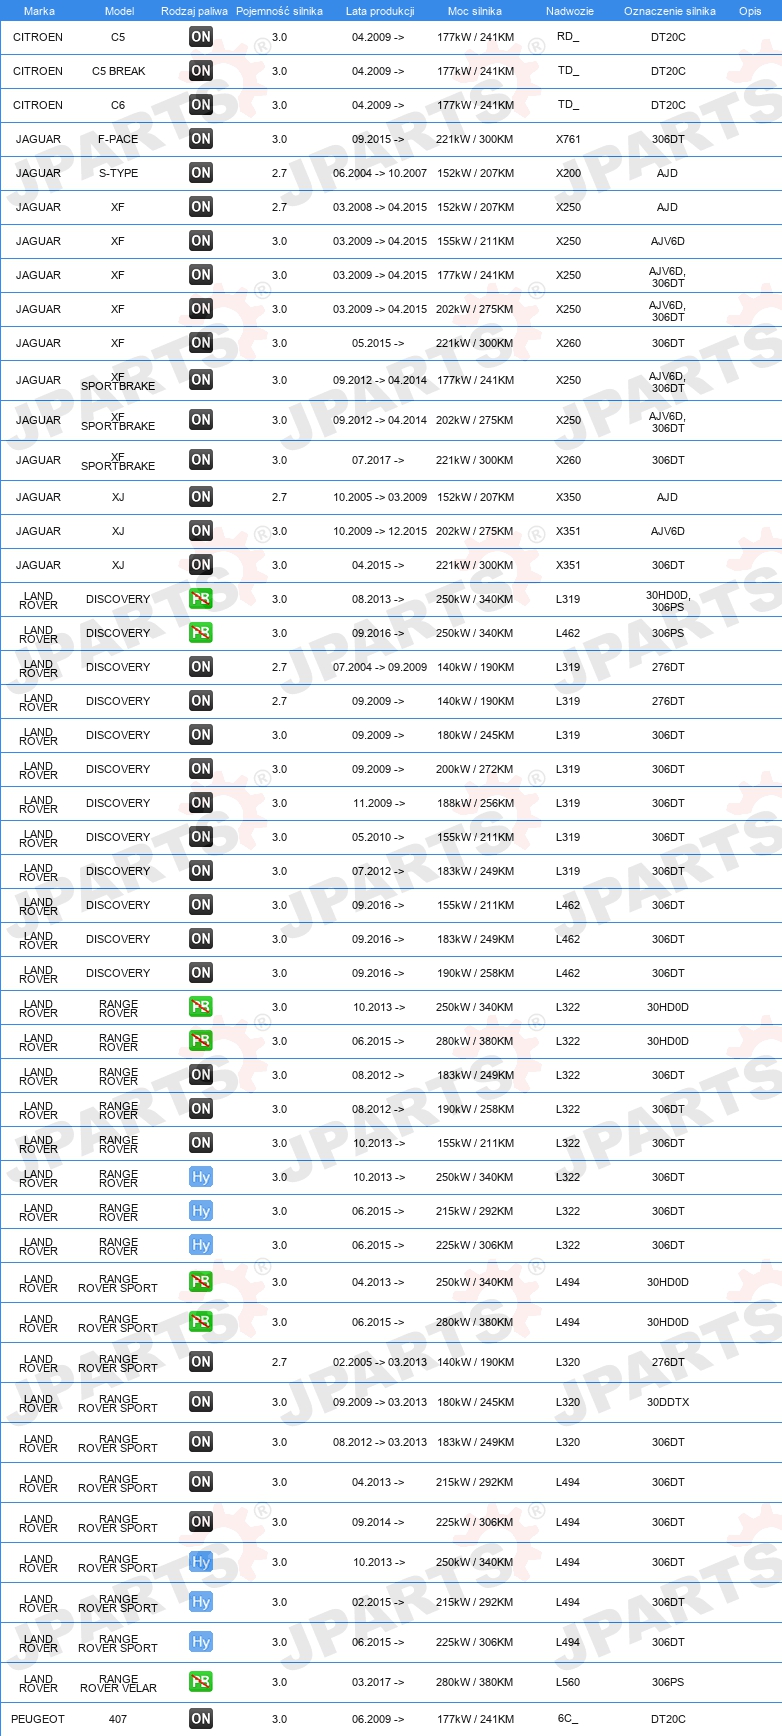Click the Hy icon for Range Rover Sport 10.2013
Screen dimensions: 782x1736
(x=201, y=1562)
